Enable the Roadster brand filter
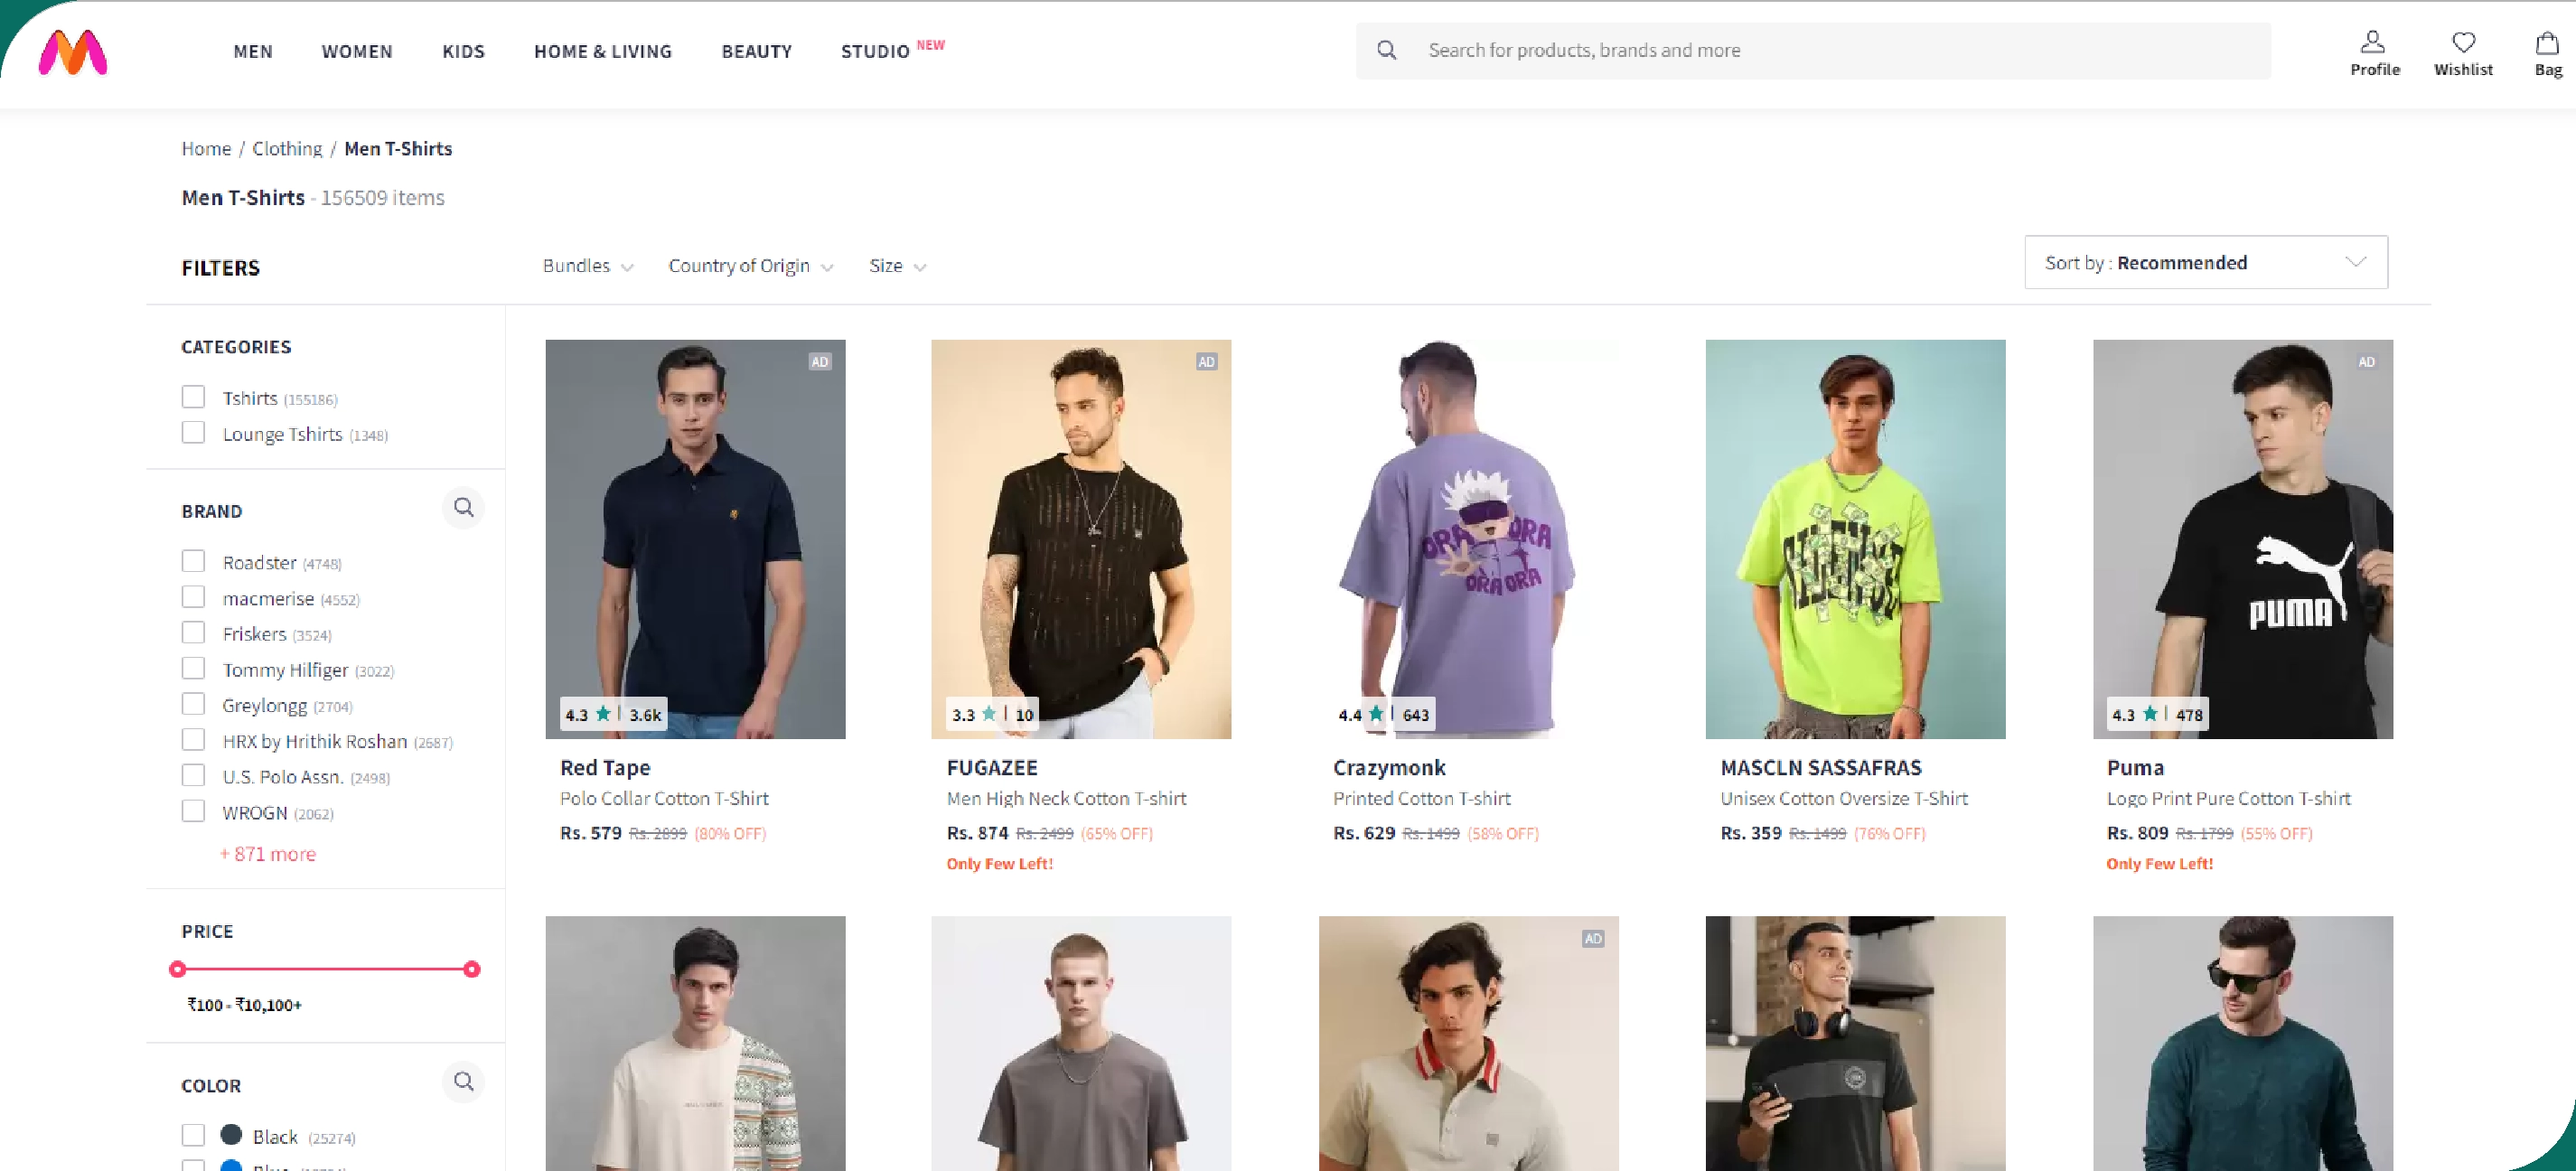Image resolution: width=2576 pixels, height=1171 pixels. (x=193, y=560)
